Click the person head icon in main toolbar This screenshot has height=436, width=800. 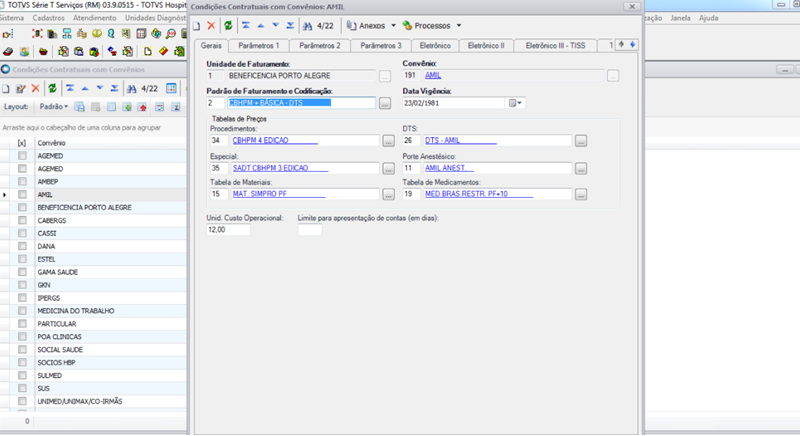[111, 34]
